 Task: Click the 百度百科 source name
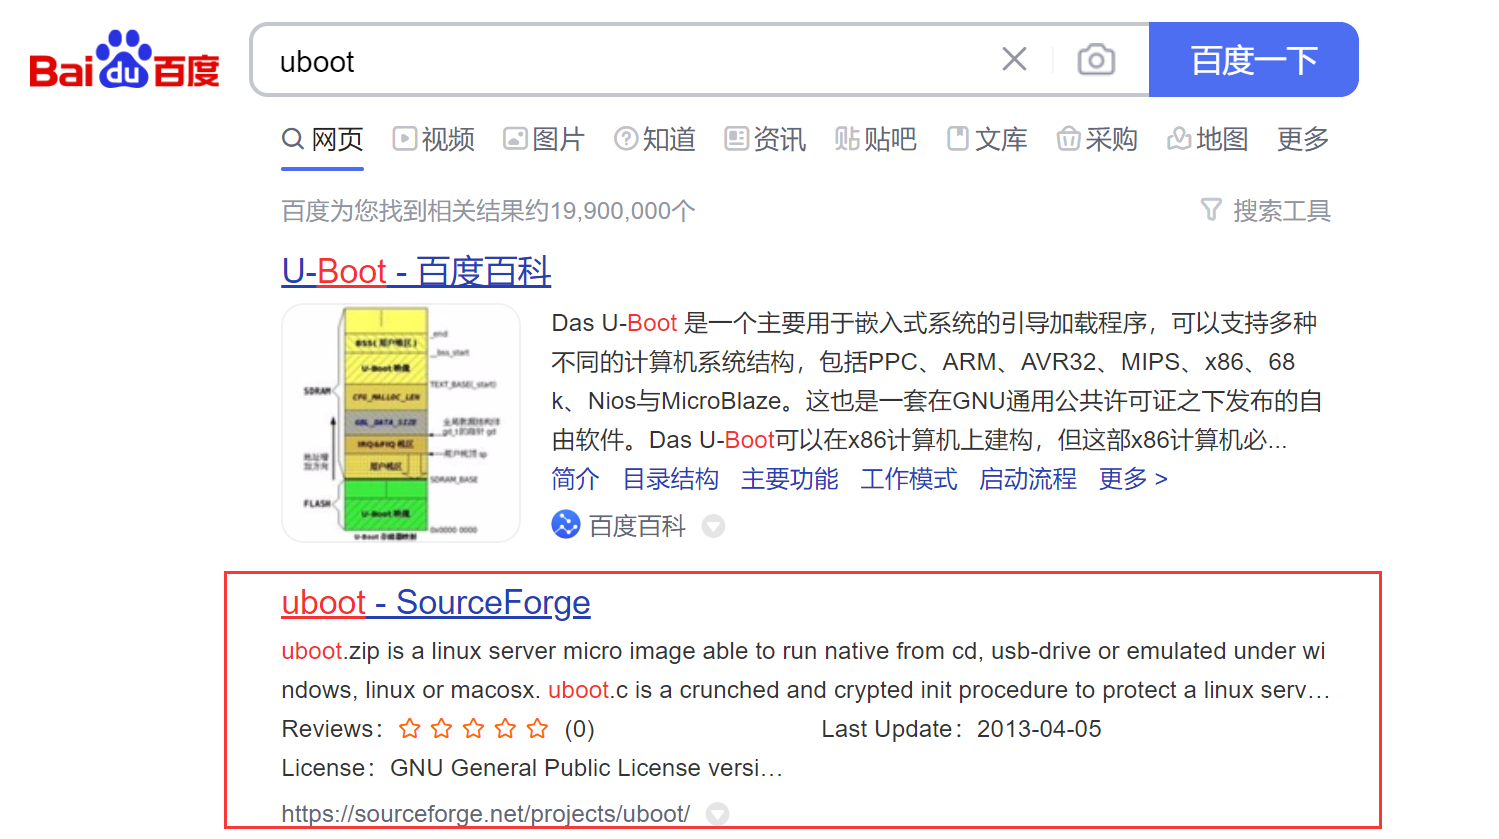tap(637, 525)
